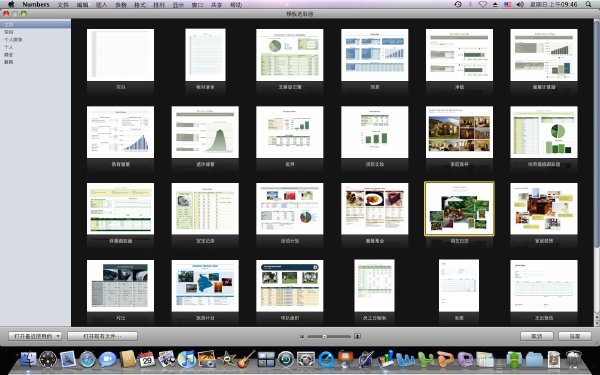This screenshot has height=375, width=600.
Task: Click the 打开现有文件 button
Action: point(102,336)
